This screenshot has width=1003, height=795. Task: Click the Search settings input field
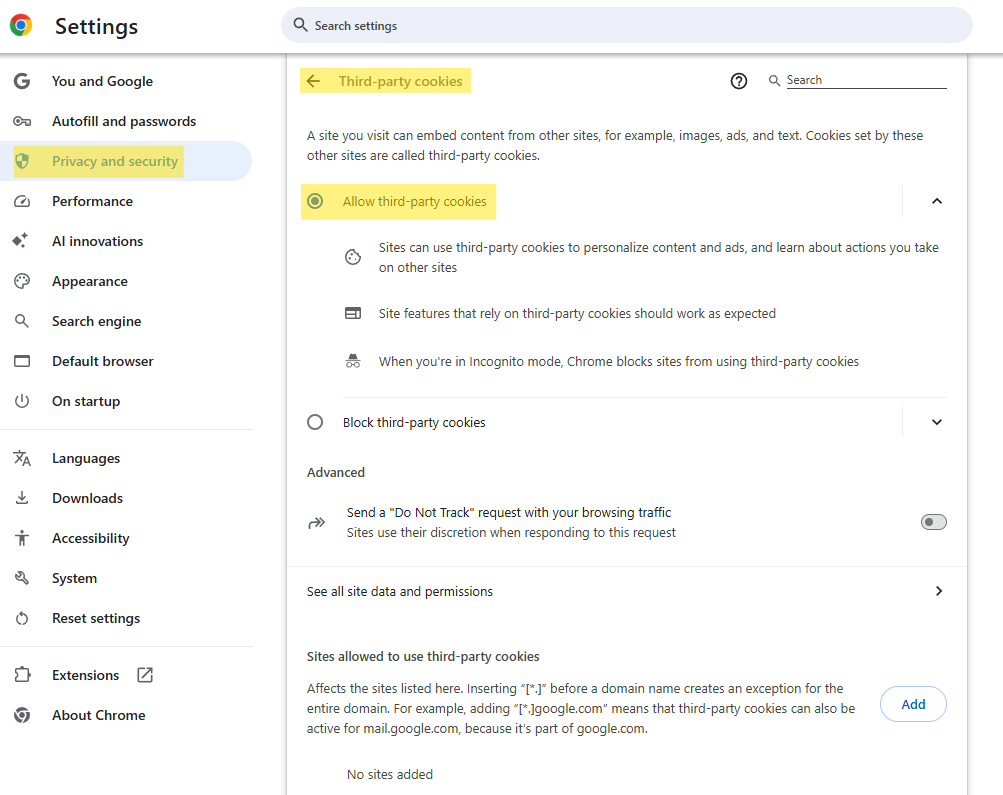(x=627, y=26)
